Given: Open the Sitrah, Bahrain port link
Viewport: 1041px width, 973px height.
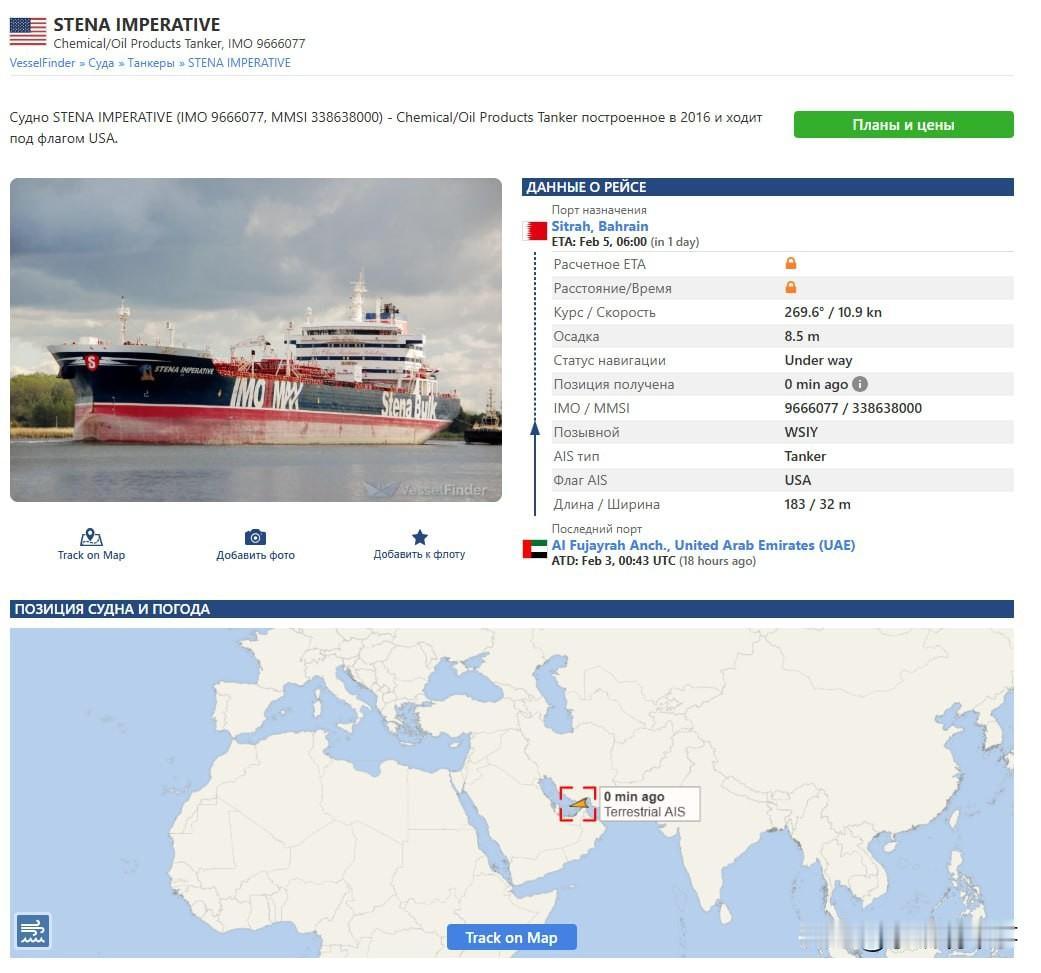Looking at the screenshot, I should pos(600,226).
